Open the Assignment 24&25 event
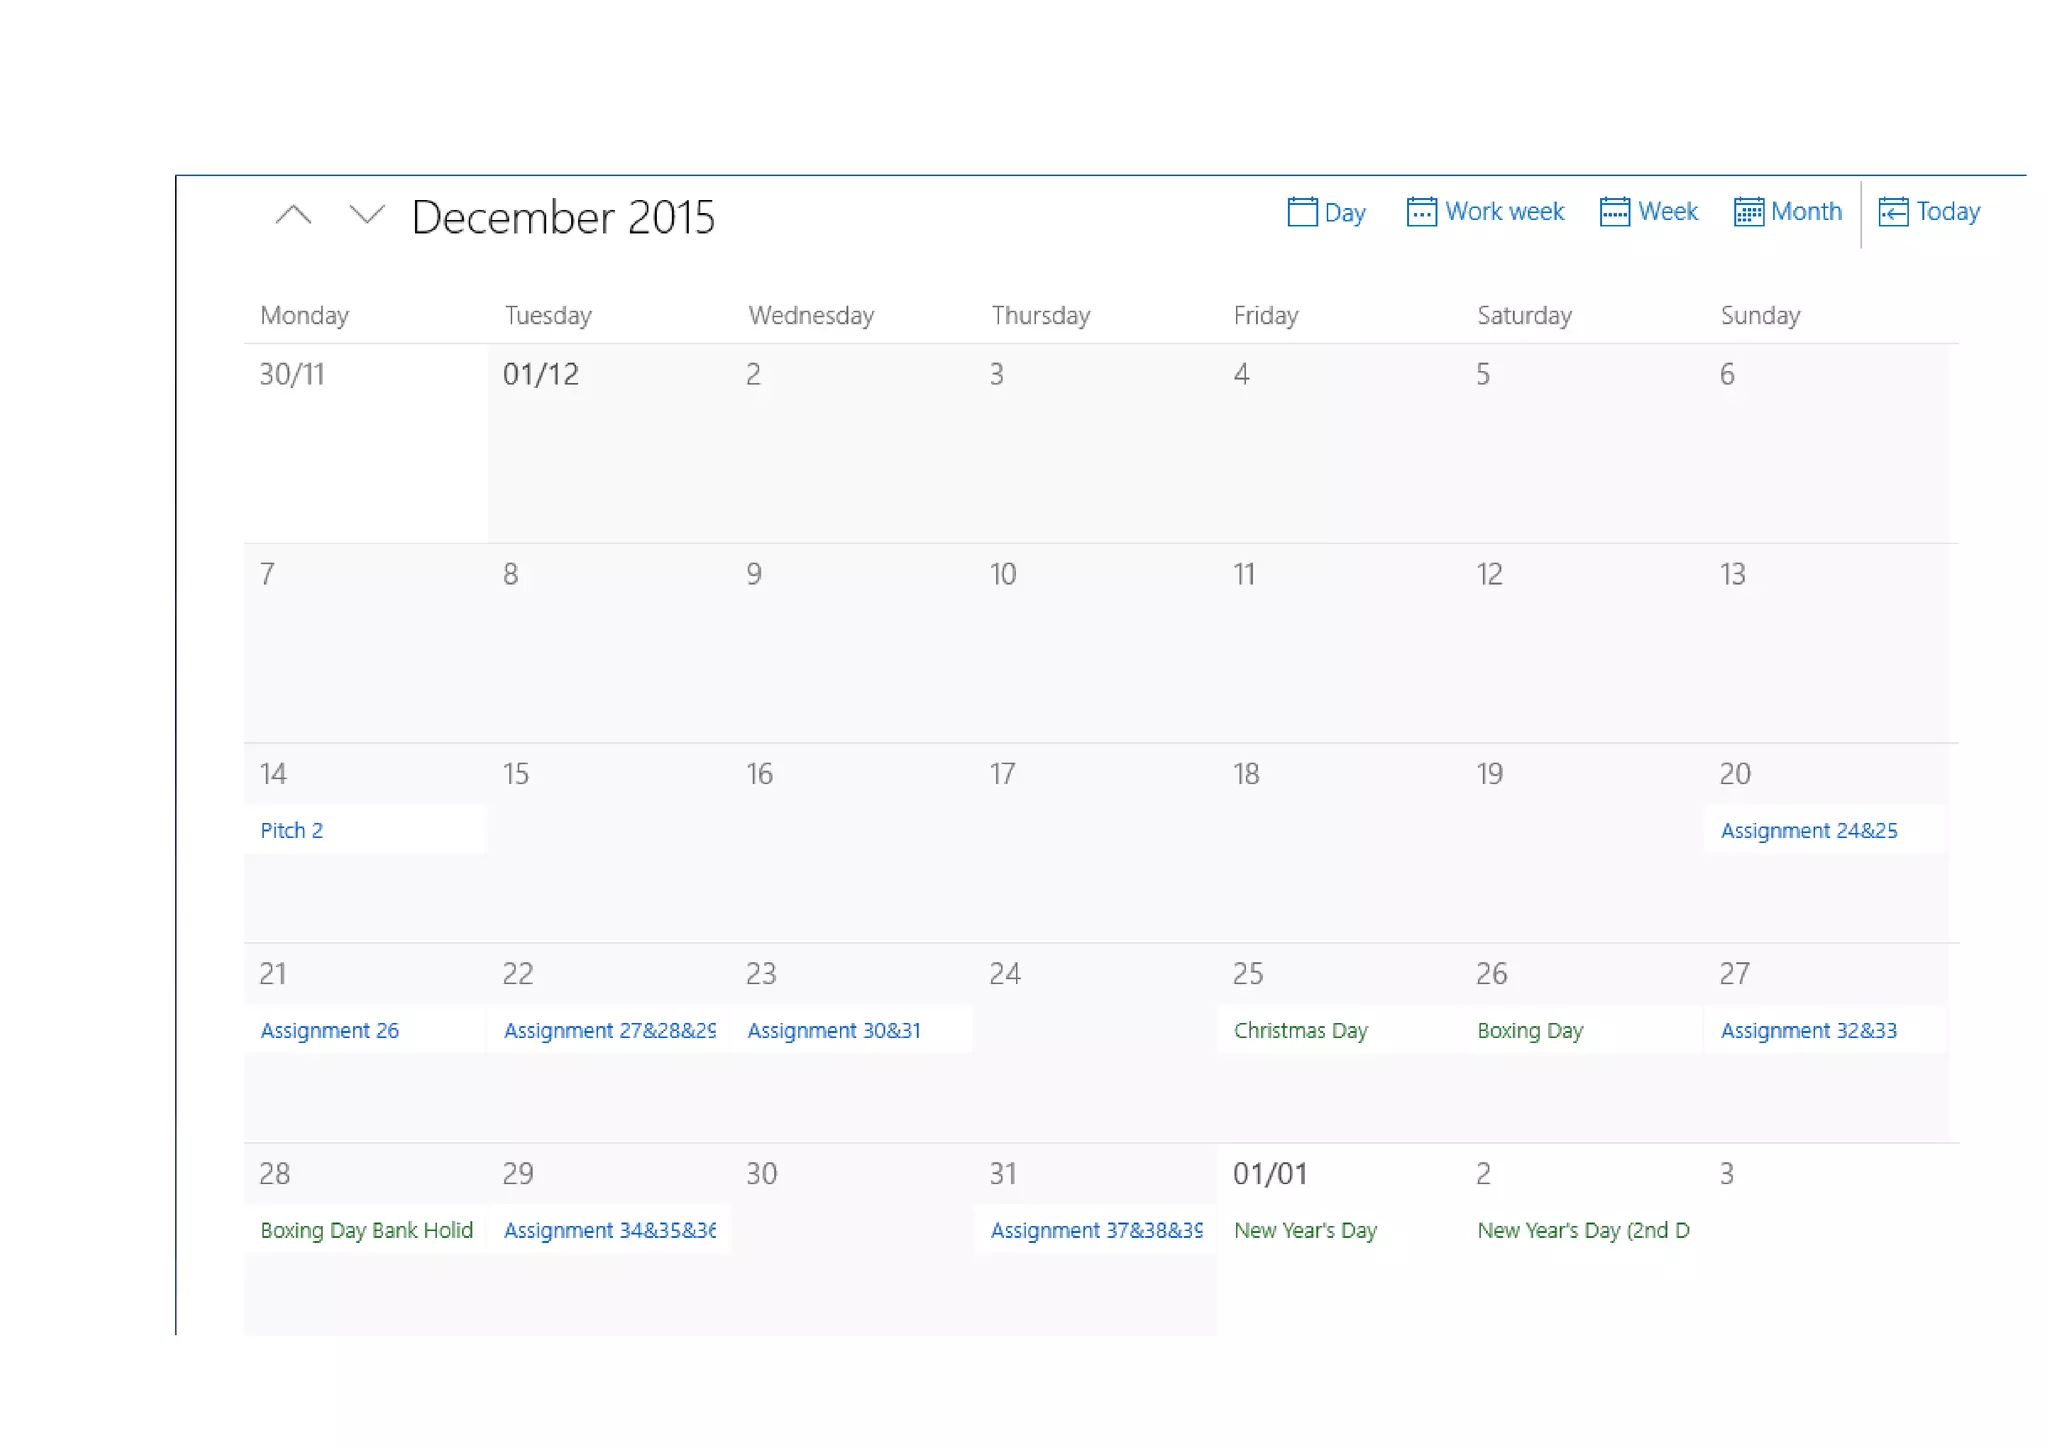Screen dimensions: 2048x1448 [1808, 831]
